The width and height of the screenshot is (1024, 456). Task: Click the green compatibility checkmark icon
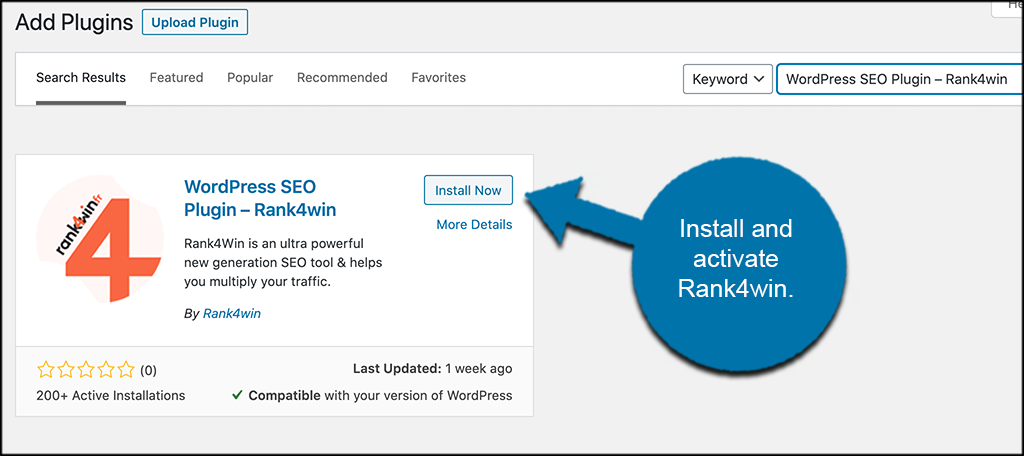click(238, 395)
